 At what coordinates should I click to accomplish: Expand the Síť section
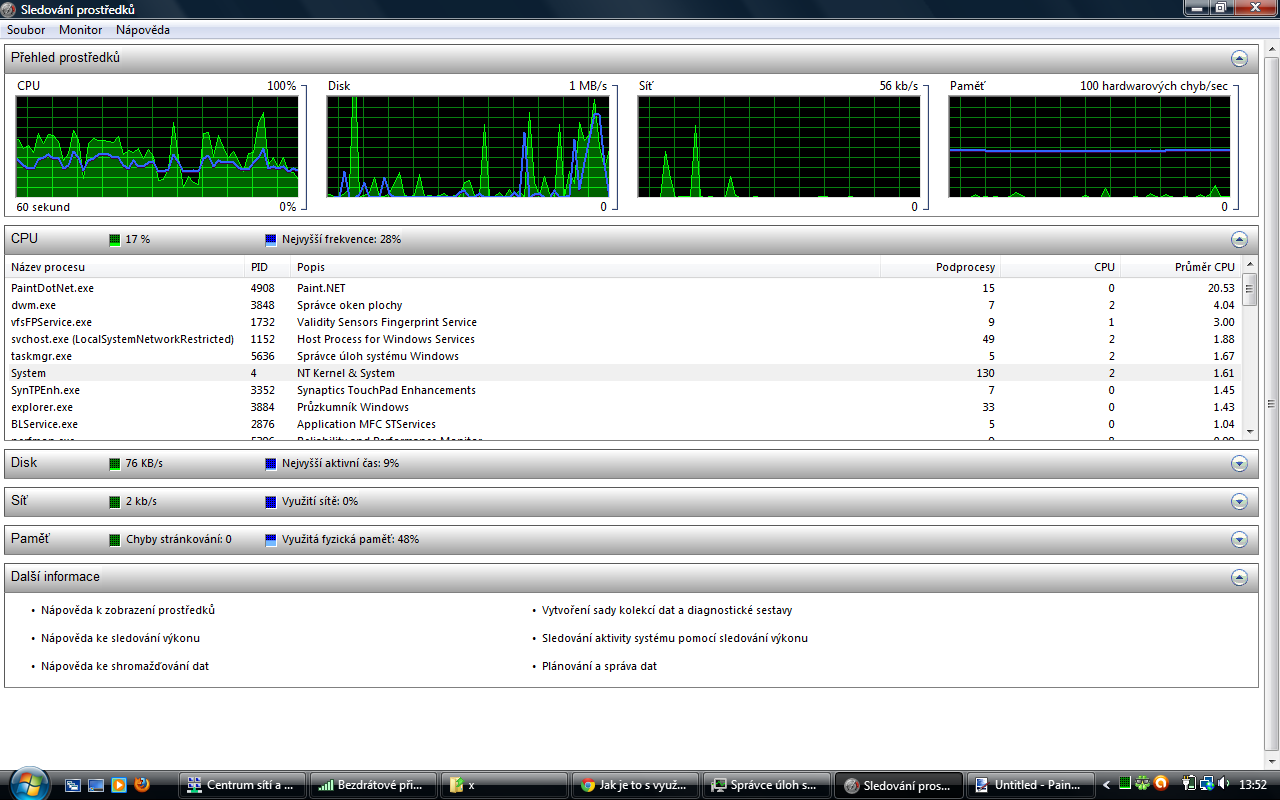pos(1239,502)
